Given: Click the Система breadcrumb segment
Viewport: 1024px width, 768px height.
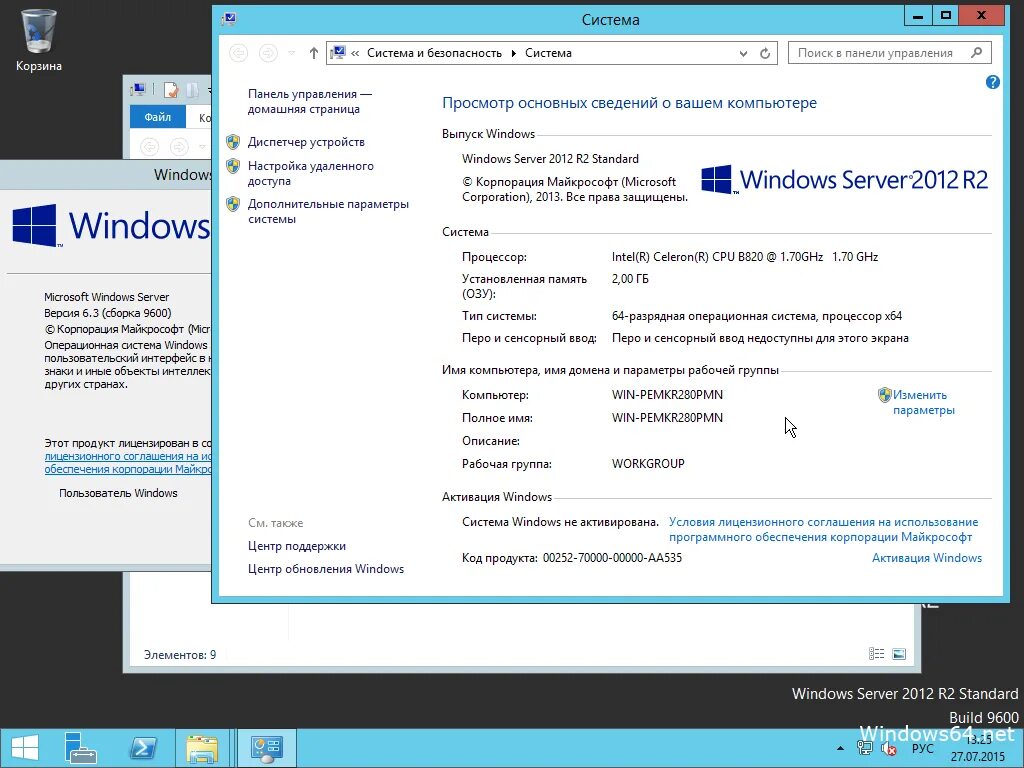Looking at the screenshot, I should [548, 53].
